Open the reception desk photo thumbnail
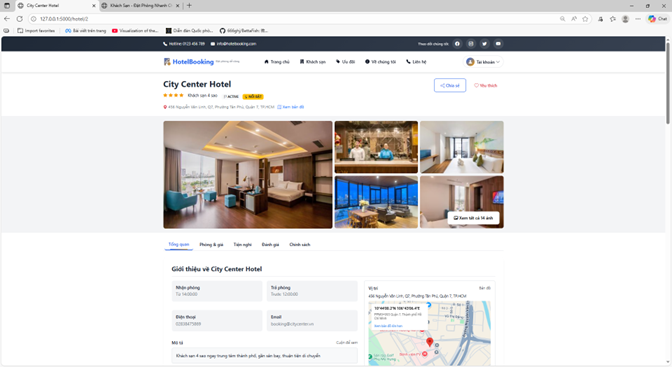672x367 pixels. click(376, 147)
